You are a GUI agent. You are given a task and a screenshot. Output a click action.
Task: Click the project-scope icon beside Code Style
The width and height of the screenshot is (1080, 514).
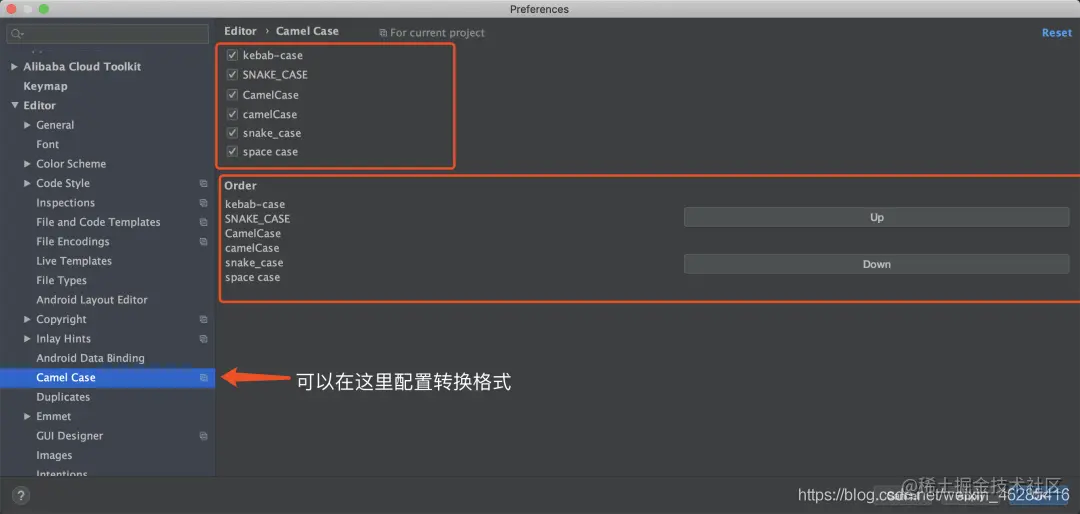click(x=203, y=183)
